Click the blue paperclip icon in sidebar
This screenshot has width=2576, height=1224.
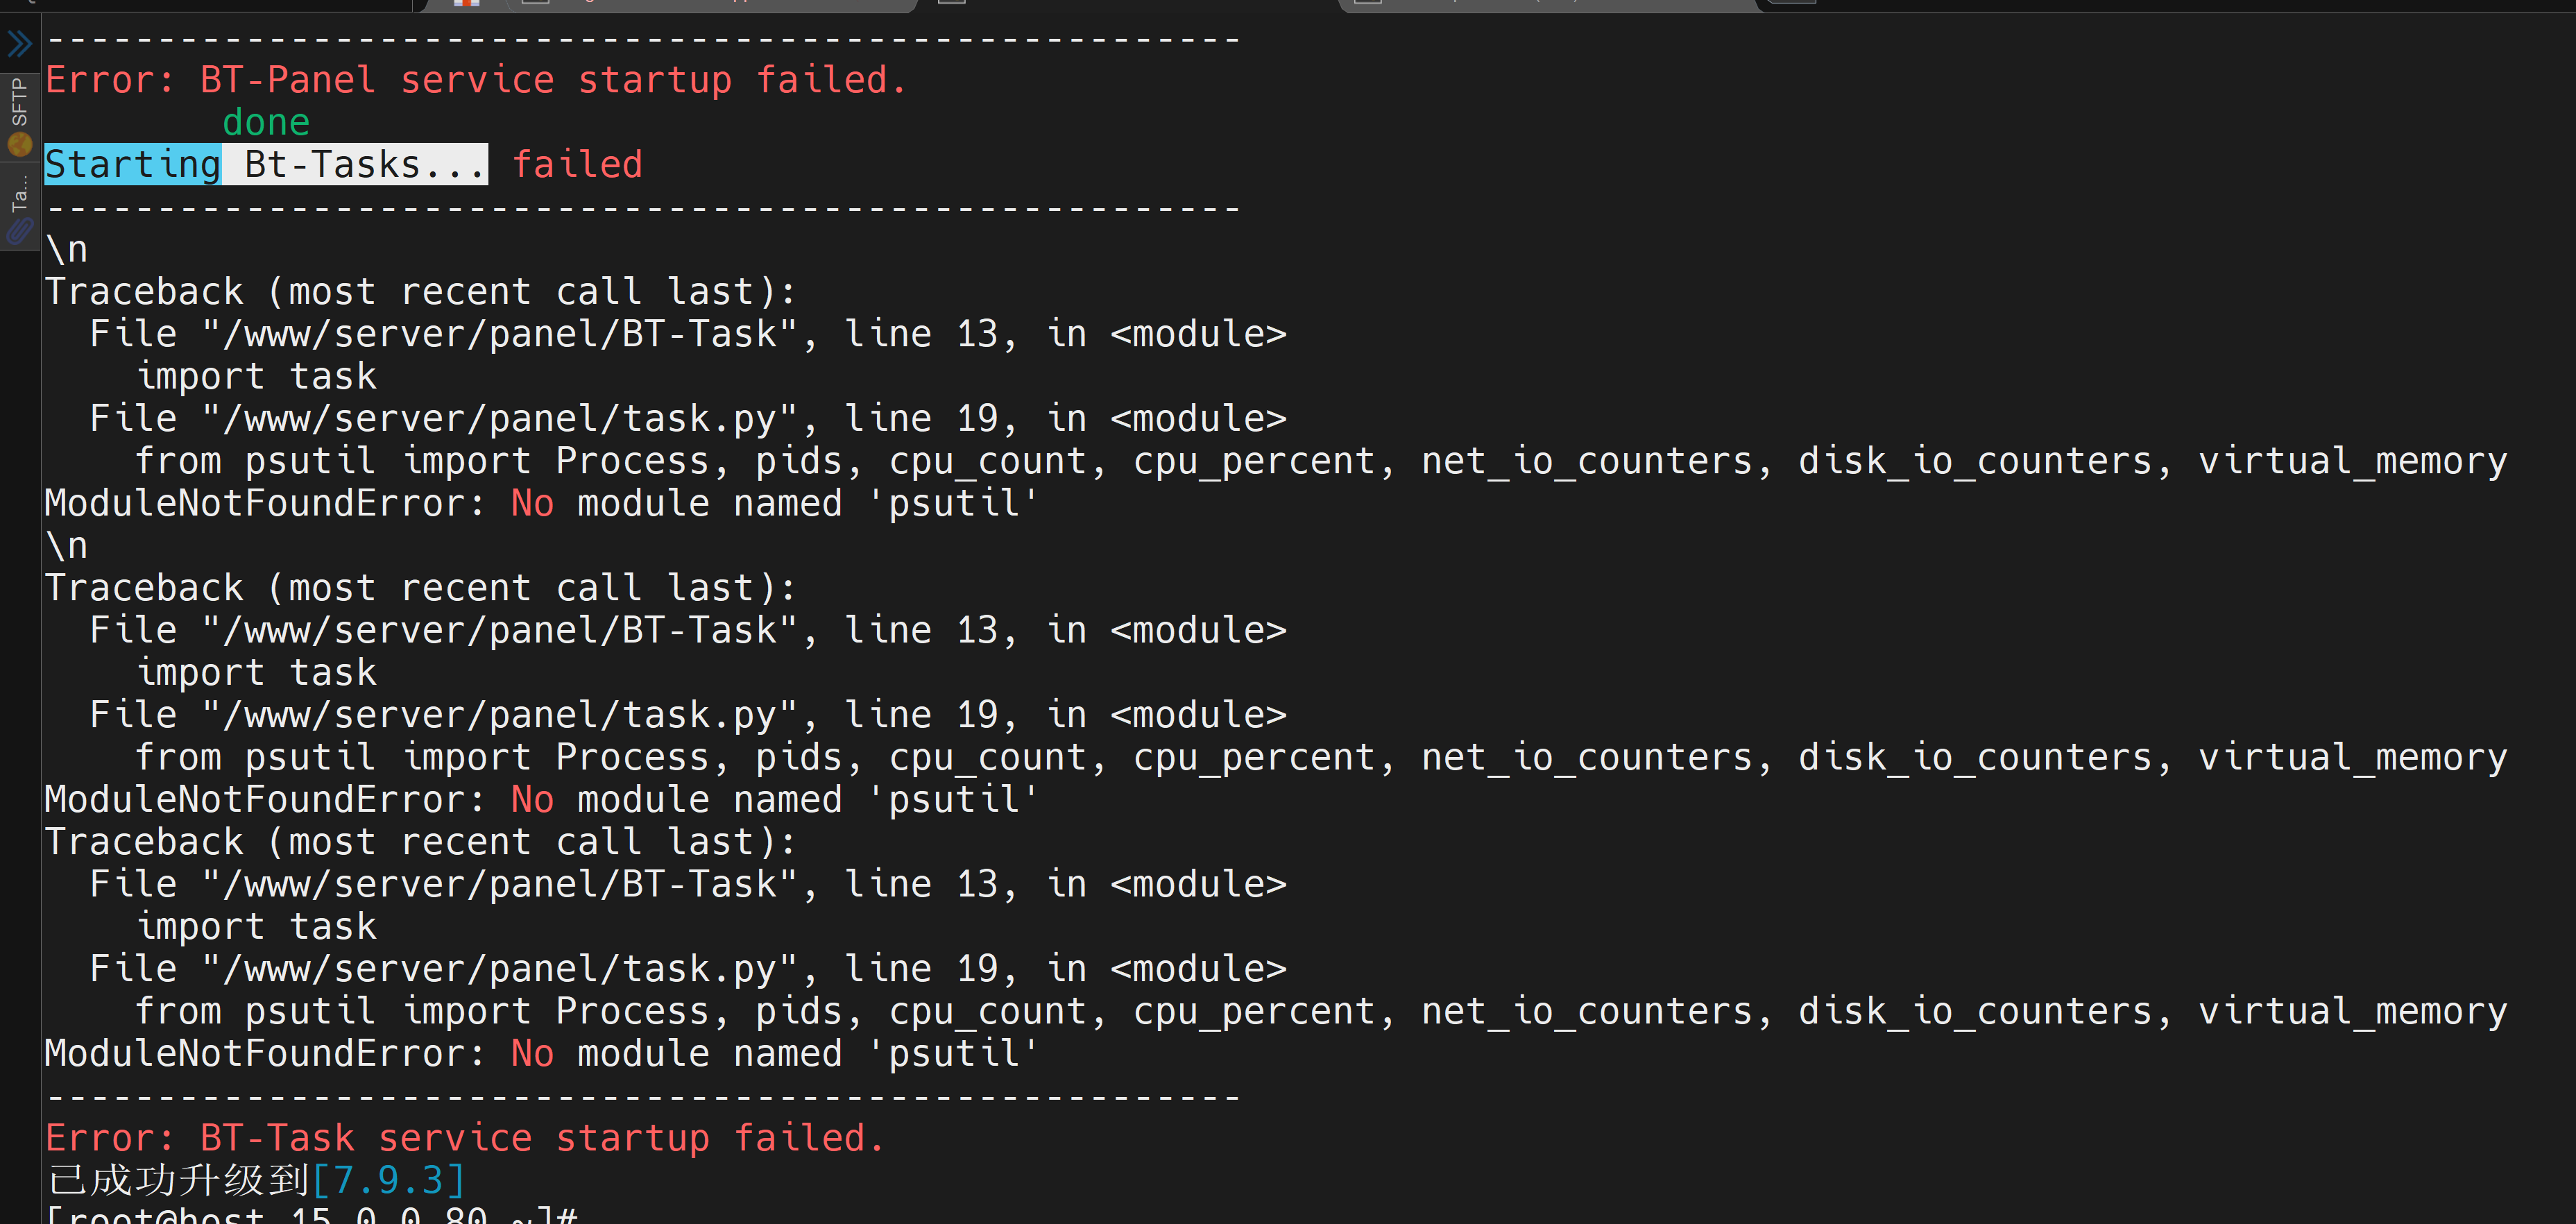pyautogui.click(x=20, y=232)
